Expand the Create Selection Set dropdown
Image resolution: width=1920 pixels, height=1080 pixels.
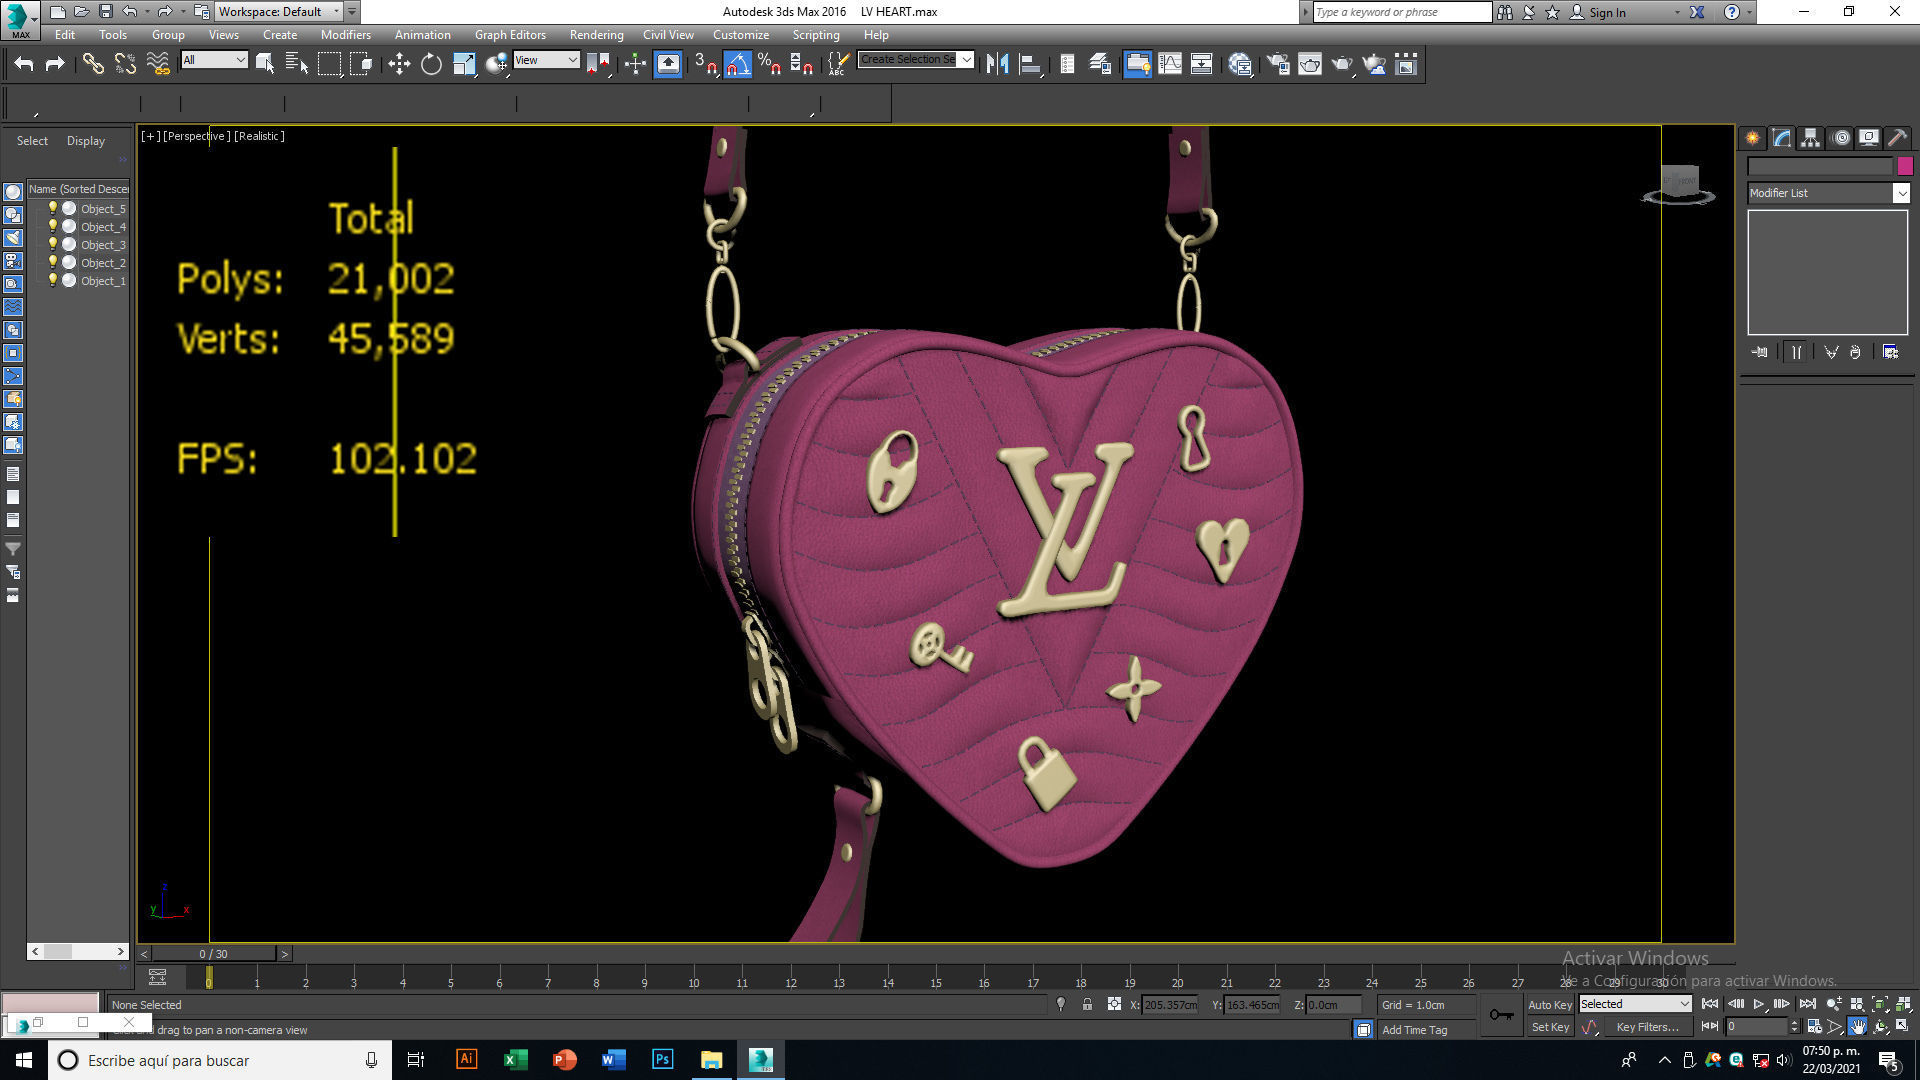click(966, 59)
